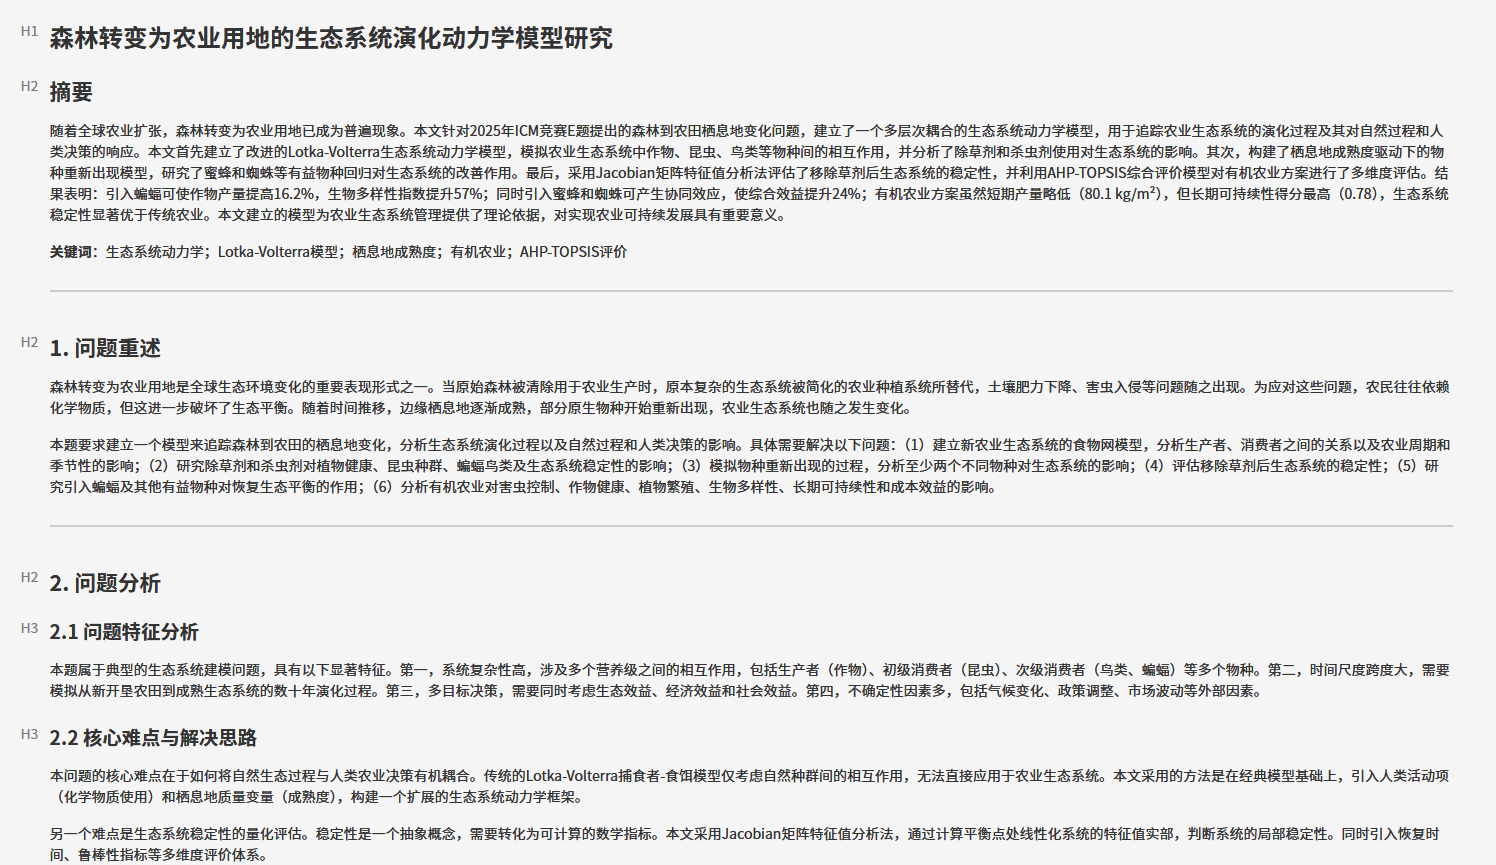Click the 1. 问题重述 heading

click(x=105, y=348)
